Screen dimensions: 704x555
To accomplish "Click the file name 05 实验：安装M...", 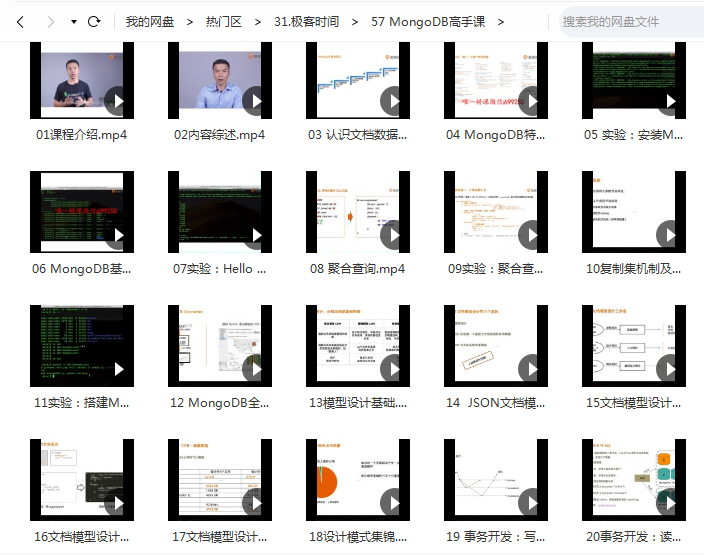I will tap(634, 135).
